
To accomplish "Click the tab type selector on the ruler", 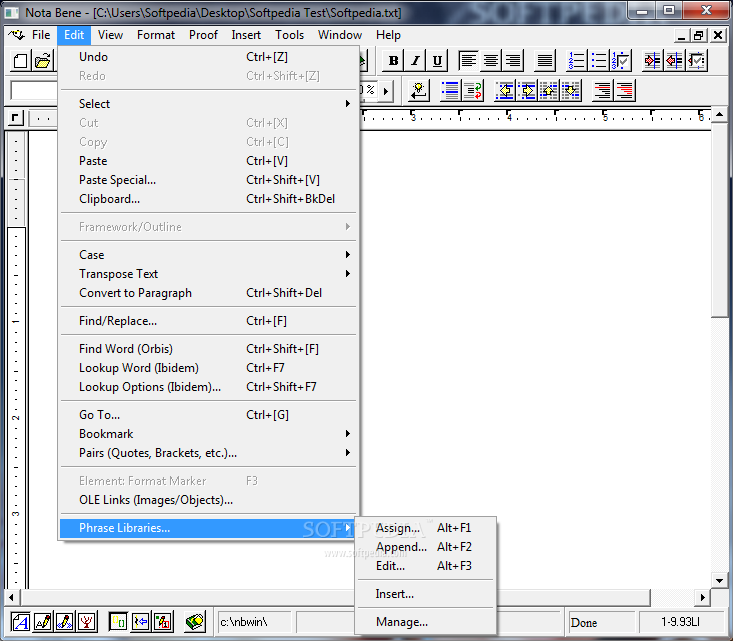I will [x=15, y=118].
